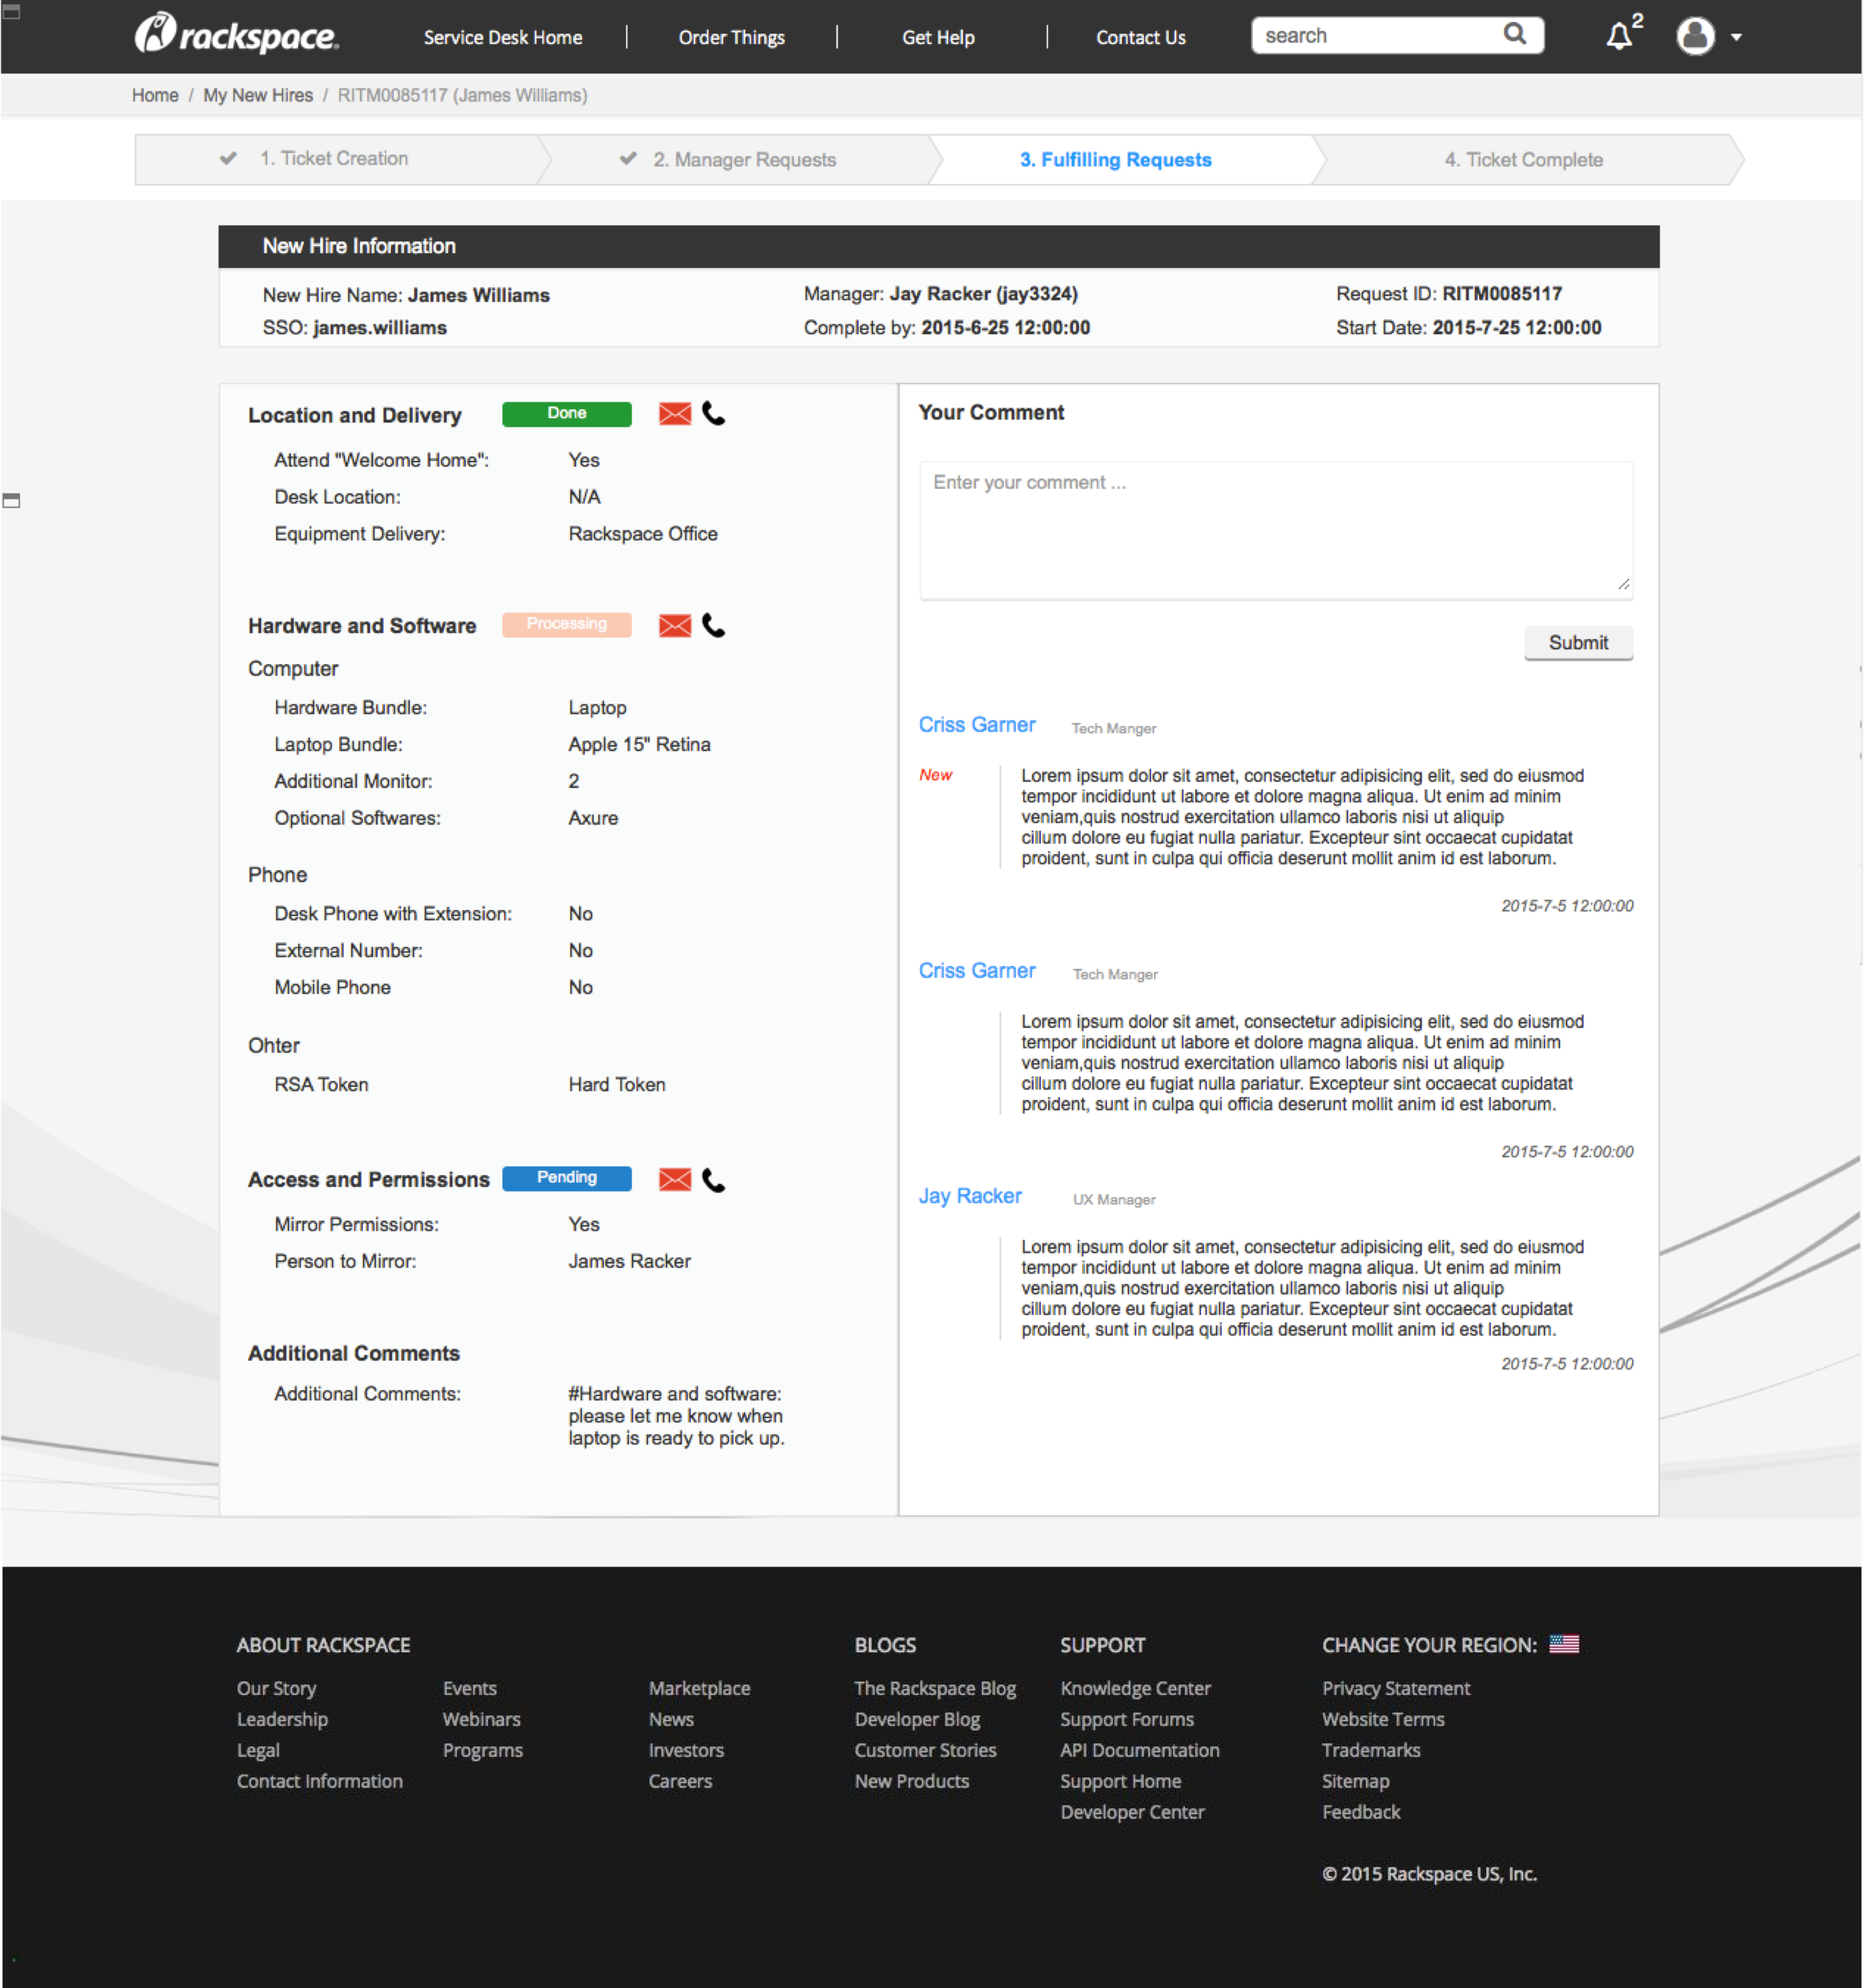Image resolution: width=1864 pixels, height=1988 pixels.
Task: Open the Customer Stories link
Action: click(x=925, y=1751)
